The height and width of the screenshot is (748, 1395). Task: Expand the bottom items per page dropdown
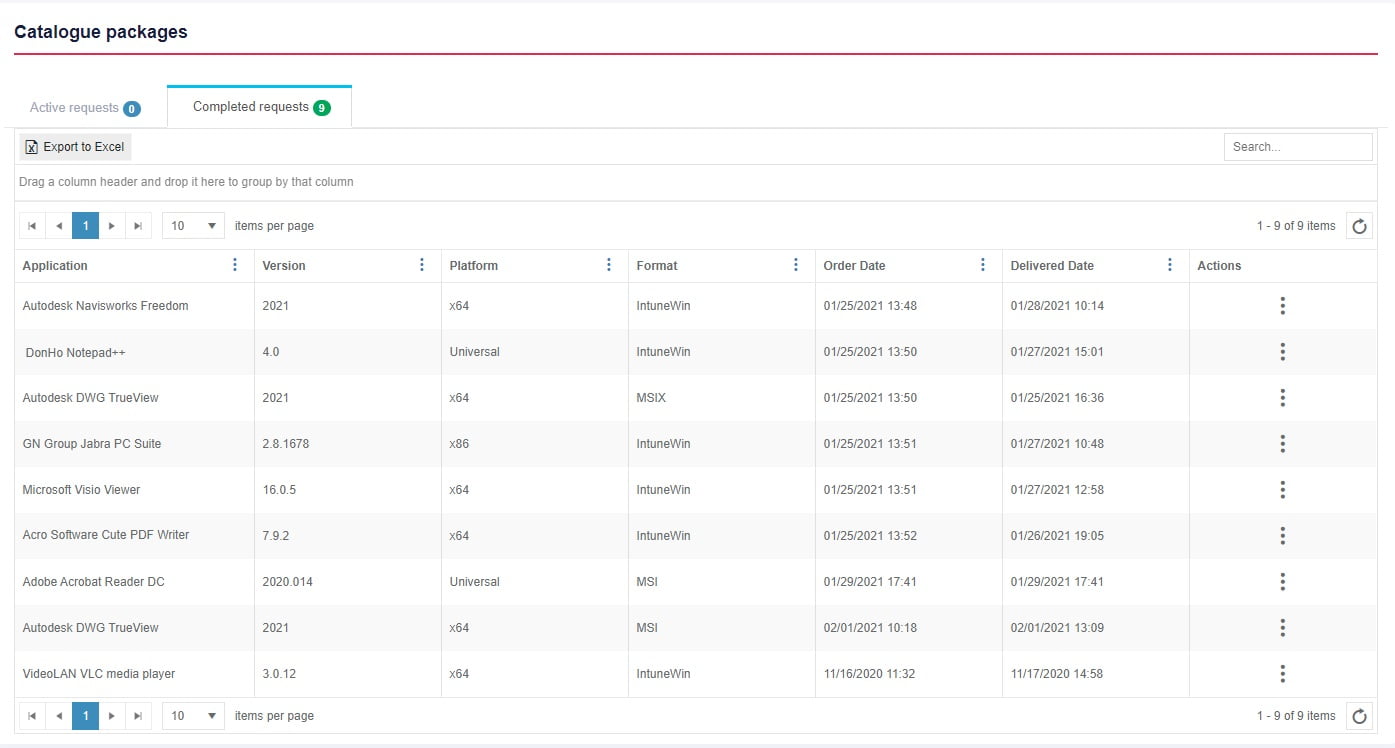[193, 716]
